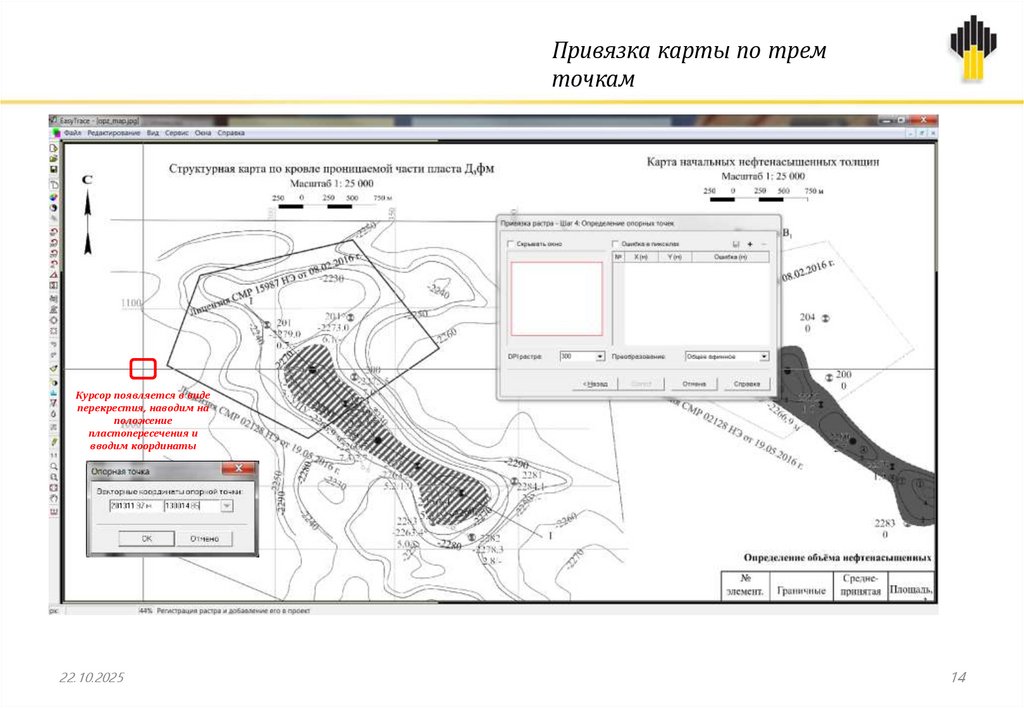Open the Окна menu
The height and width of the screenshot is (708, 1024).
[x=203, y=133]
